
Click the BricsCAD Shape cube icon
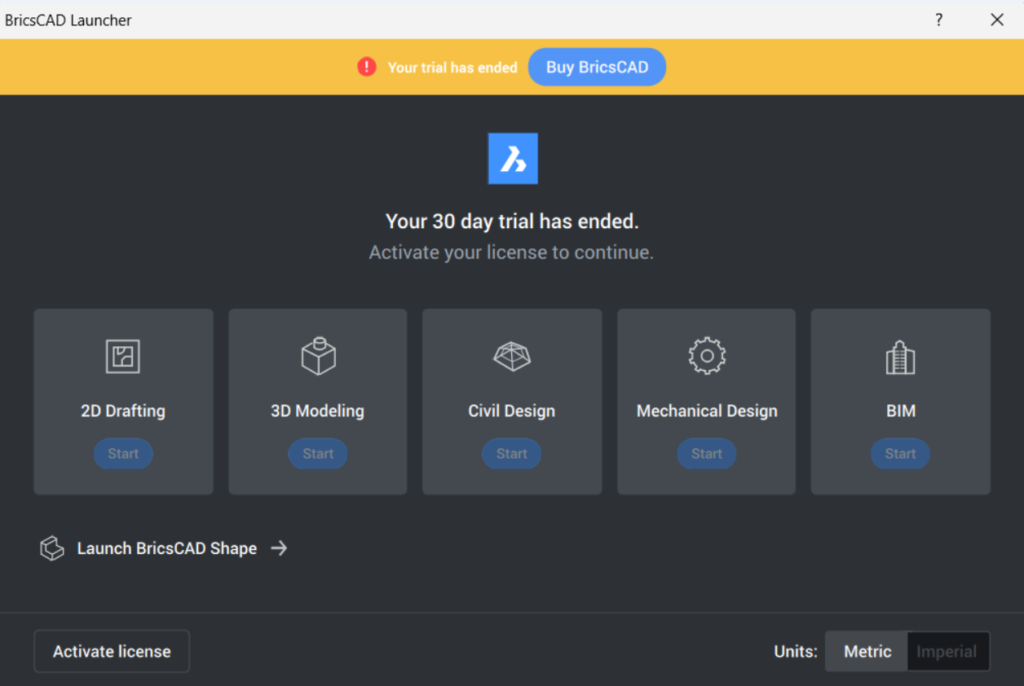(52, 548)
